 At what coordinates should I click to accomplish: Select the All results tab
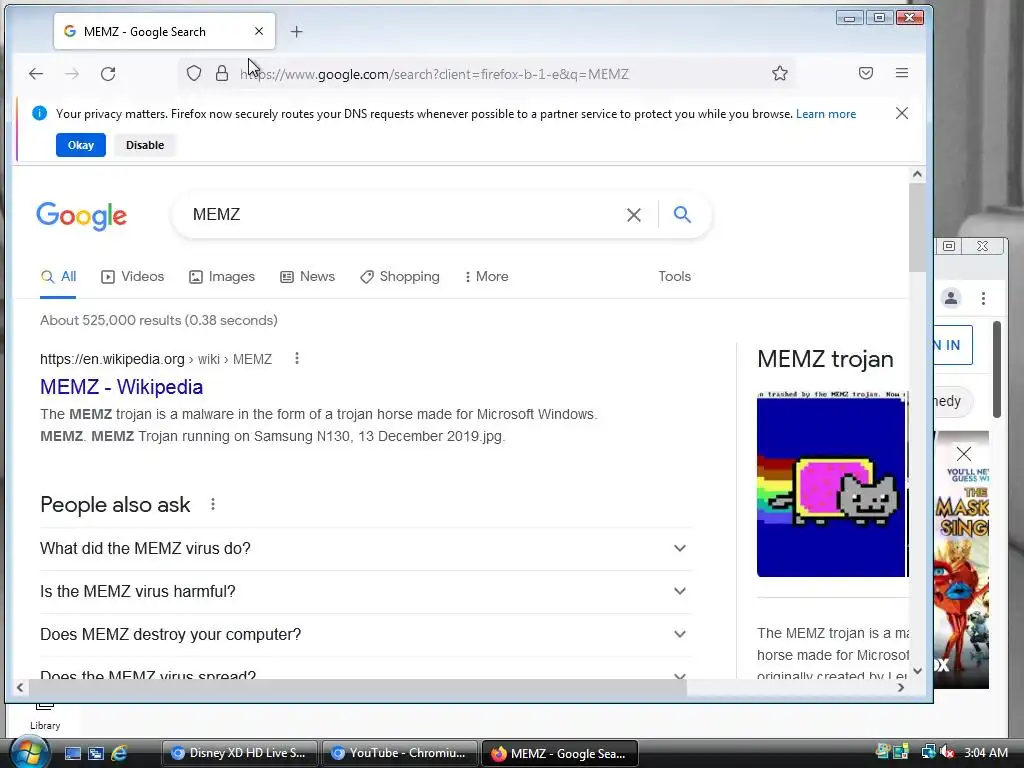[x=58, y=277]
